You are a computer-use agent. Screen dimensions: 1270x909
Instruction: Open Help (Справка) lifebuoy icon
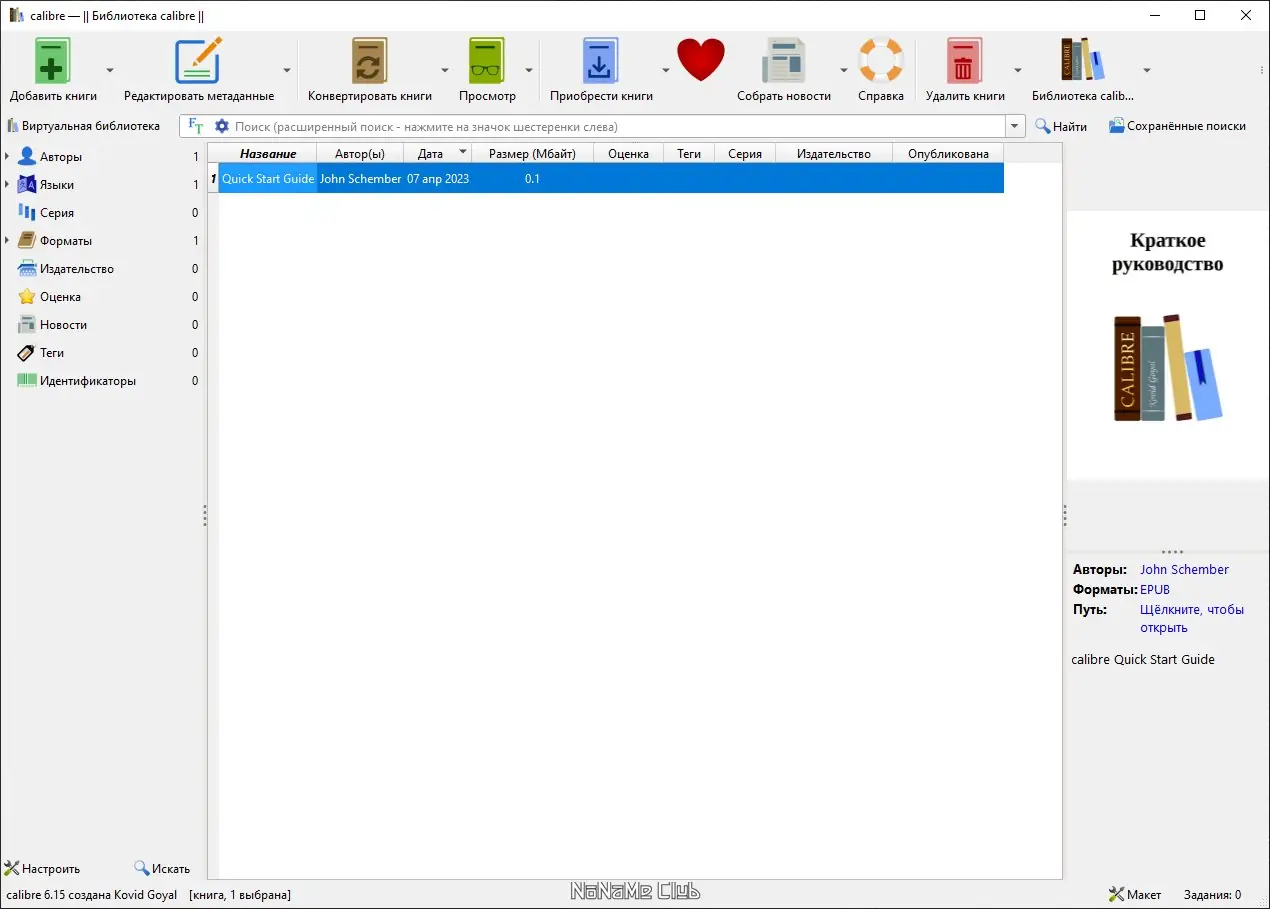[x=881, y=60]
